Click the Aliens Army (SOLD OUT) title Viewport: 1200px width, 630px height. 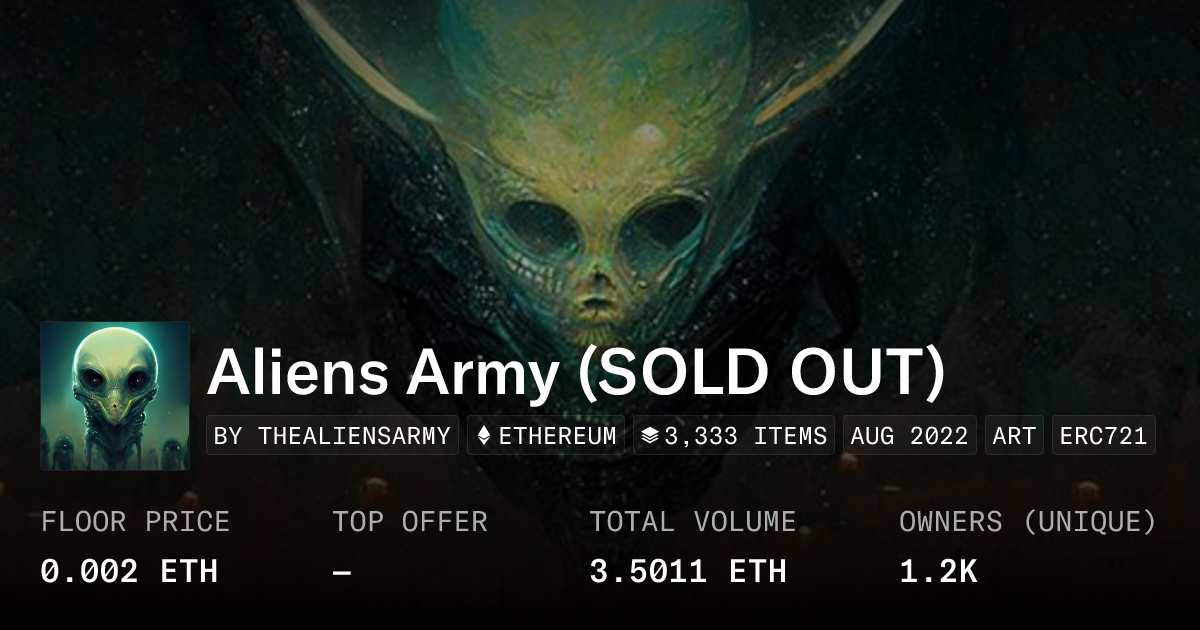click(576, 373)
